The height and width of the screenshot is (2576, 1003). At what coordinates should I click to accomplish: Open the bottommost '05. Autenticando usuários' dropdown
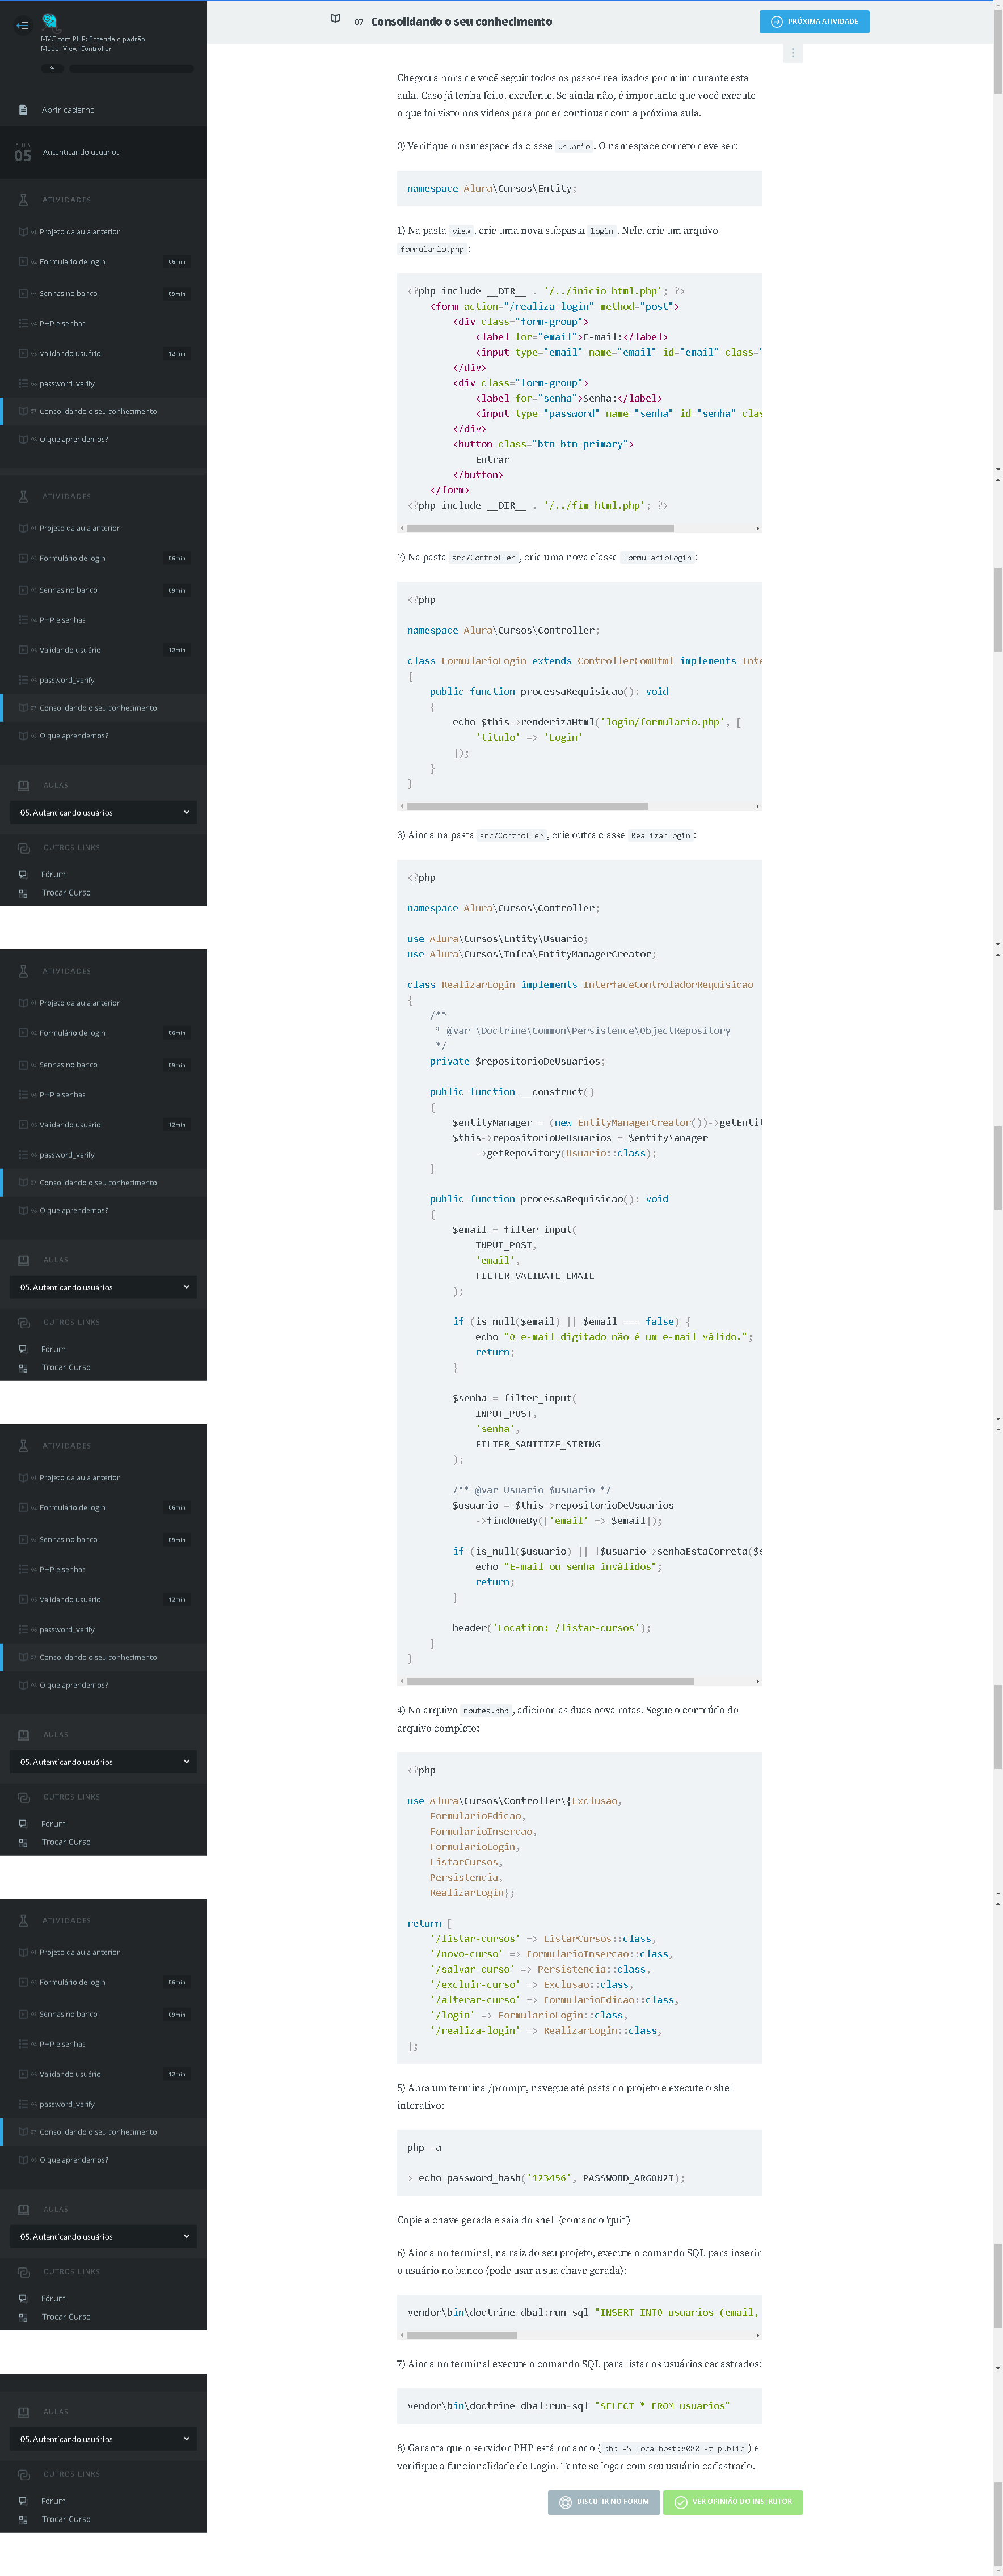(x=103, y=2438)
